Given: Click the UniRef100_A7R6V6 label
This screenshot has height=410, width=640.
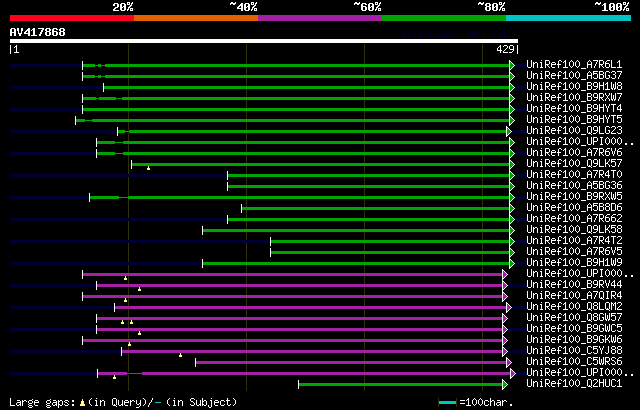Looking at the screenshot, I should click(574, 153).
